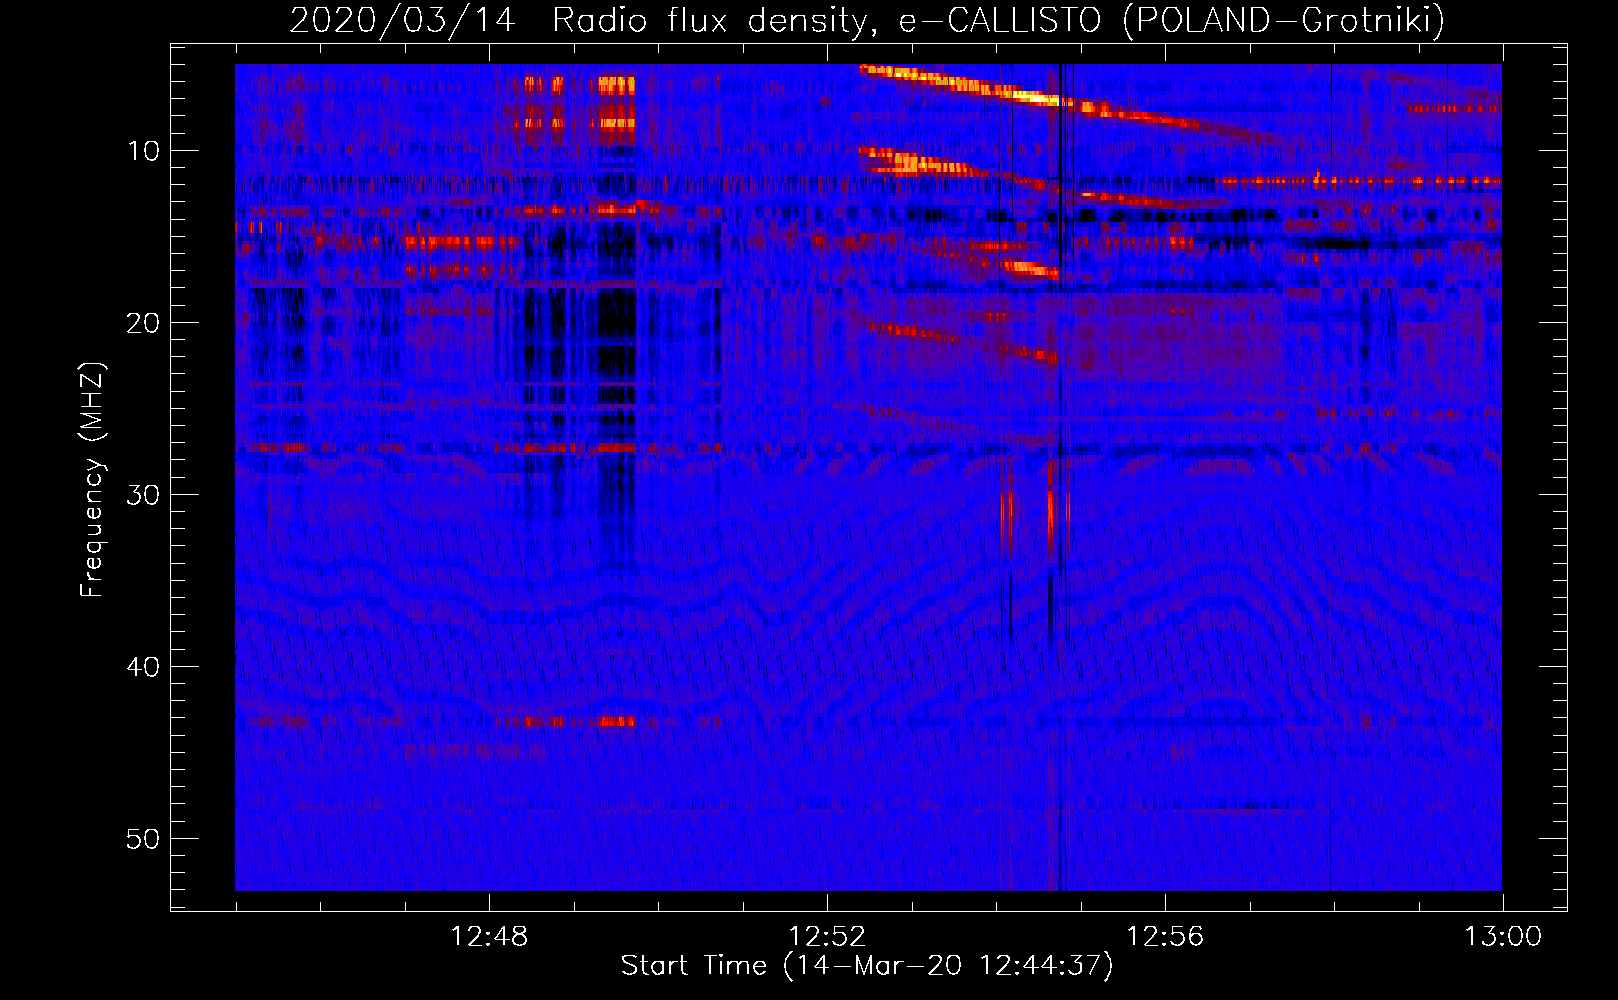Click the frequency tick label '30'
The height and width of the screenshot is (1000, 1618).
(x=143, y=495)
